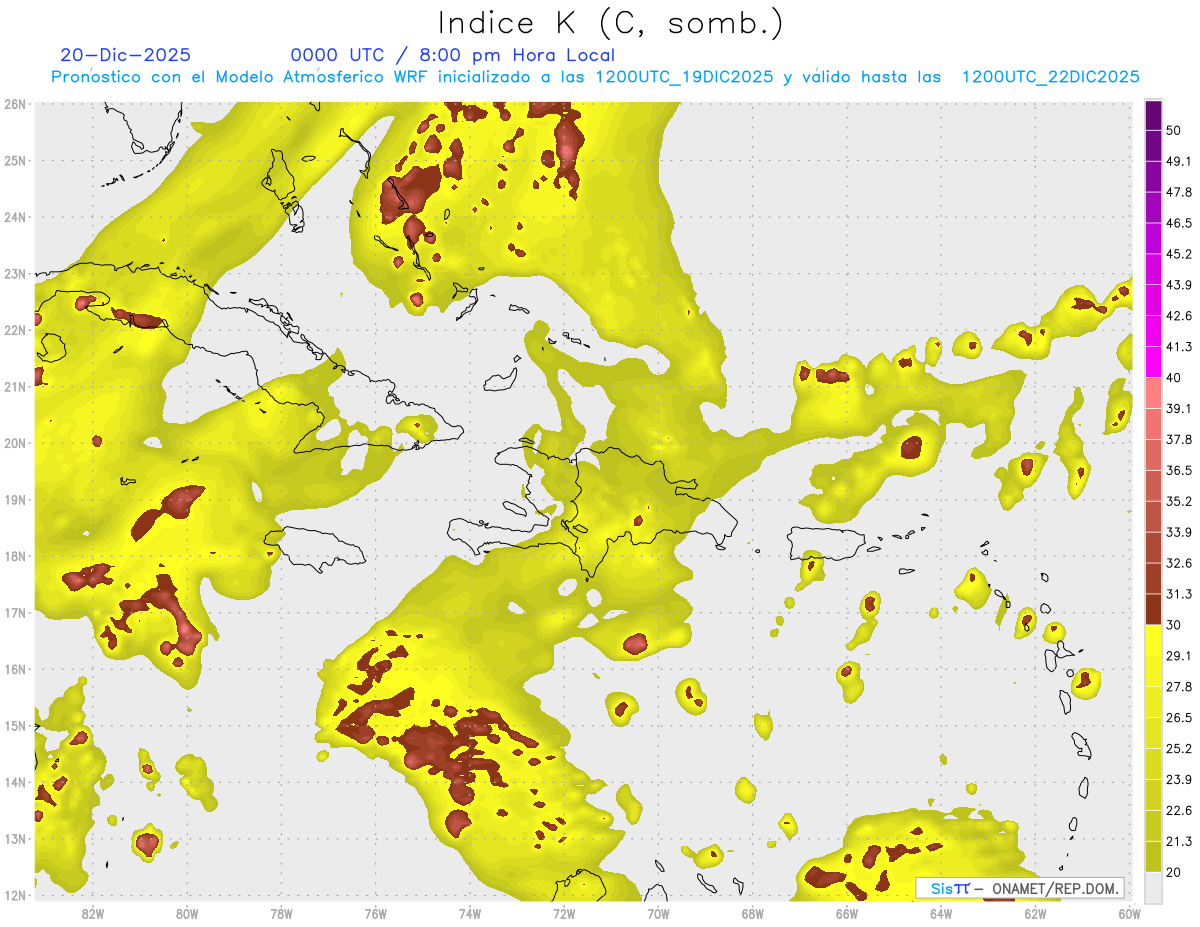Click the magenta color bar segment between 40 and 41.3

point(1153,362)
